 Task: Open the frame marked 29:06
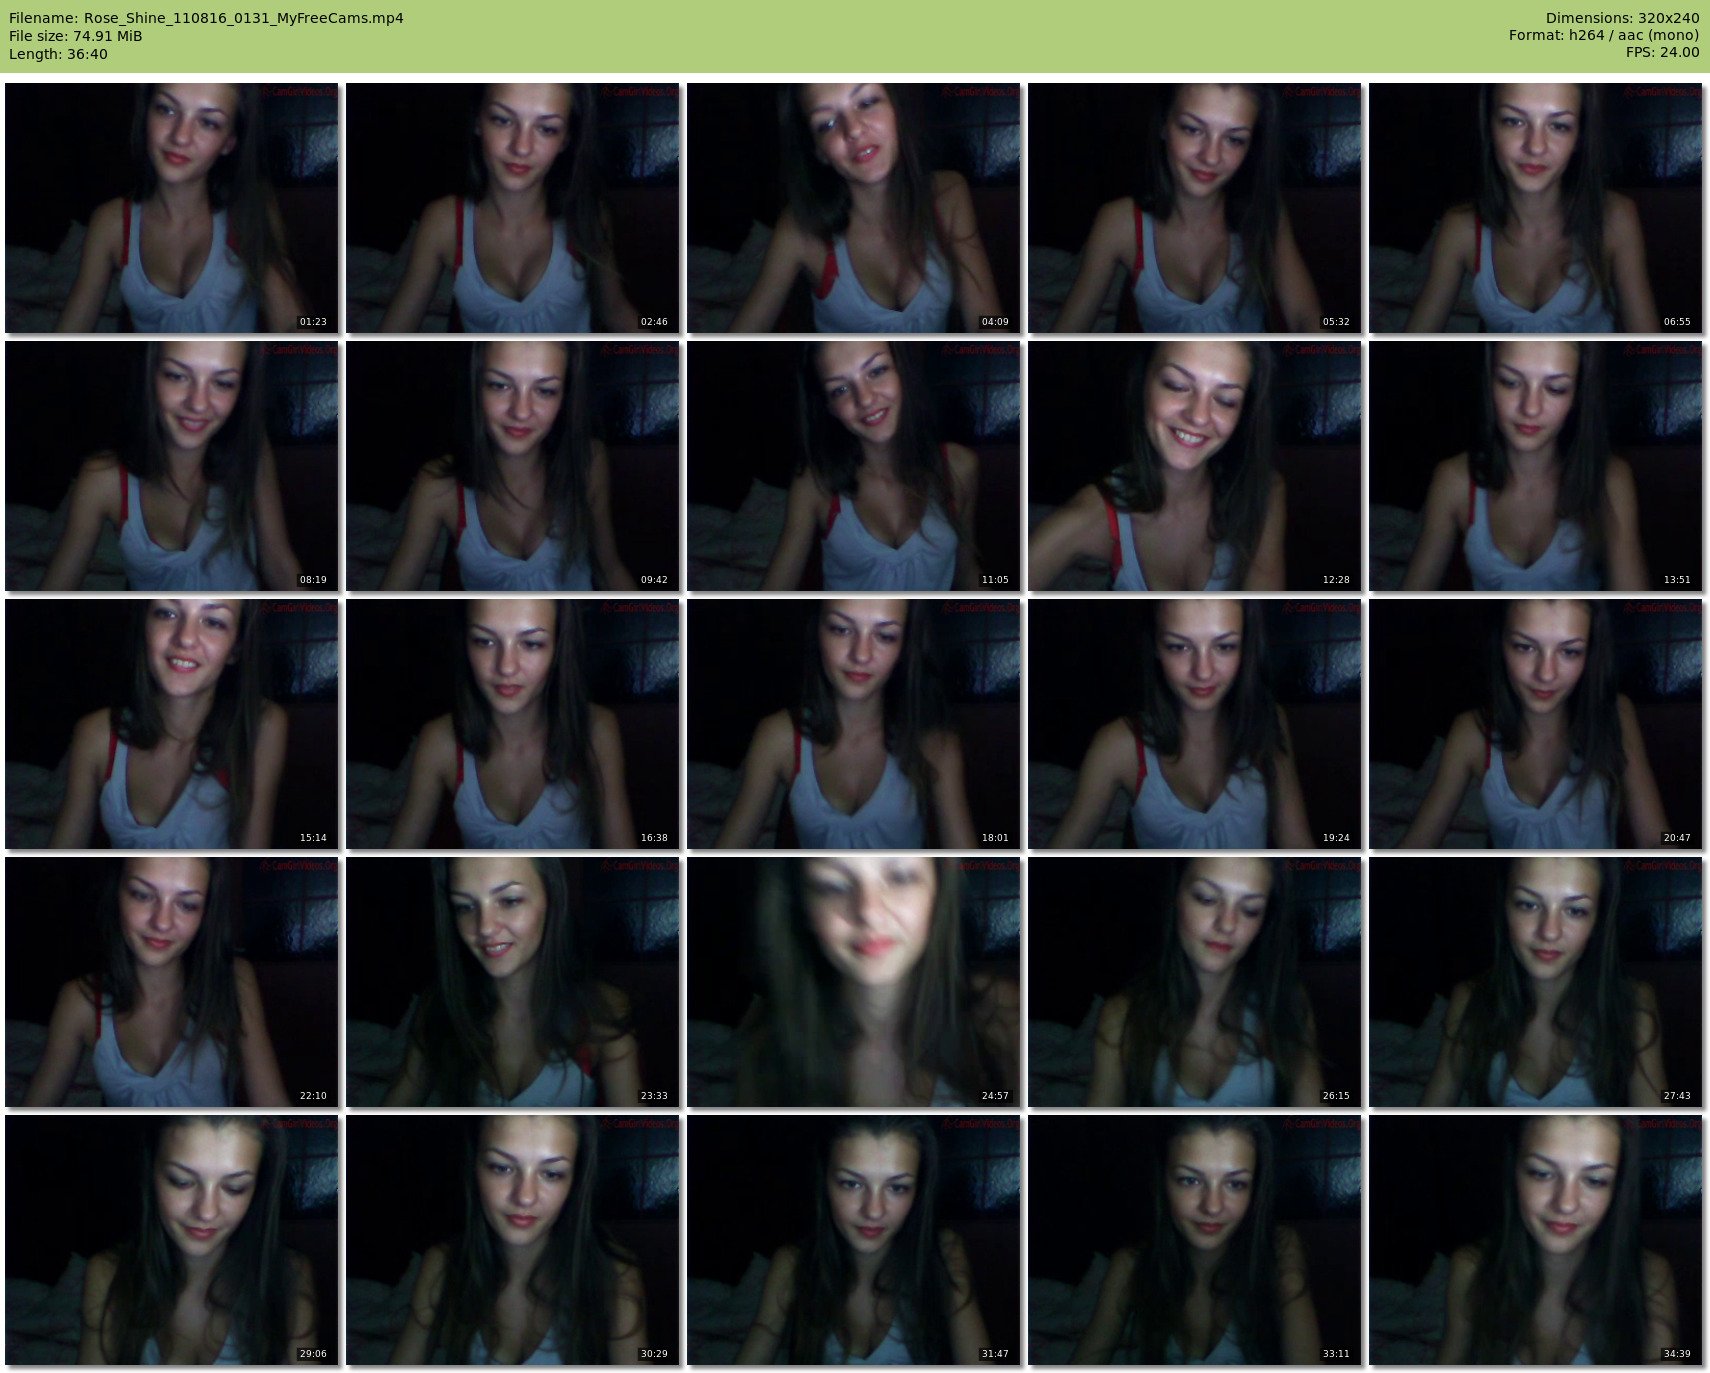click(x=171, y=1239)
